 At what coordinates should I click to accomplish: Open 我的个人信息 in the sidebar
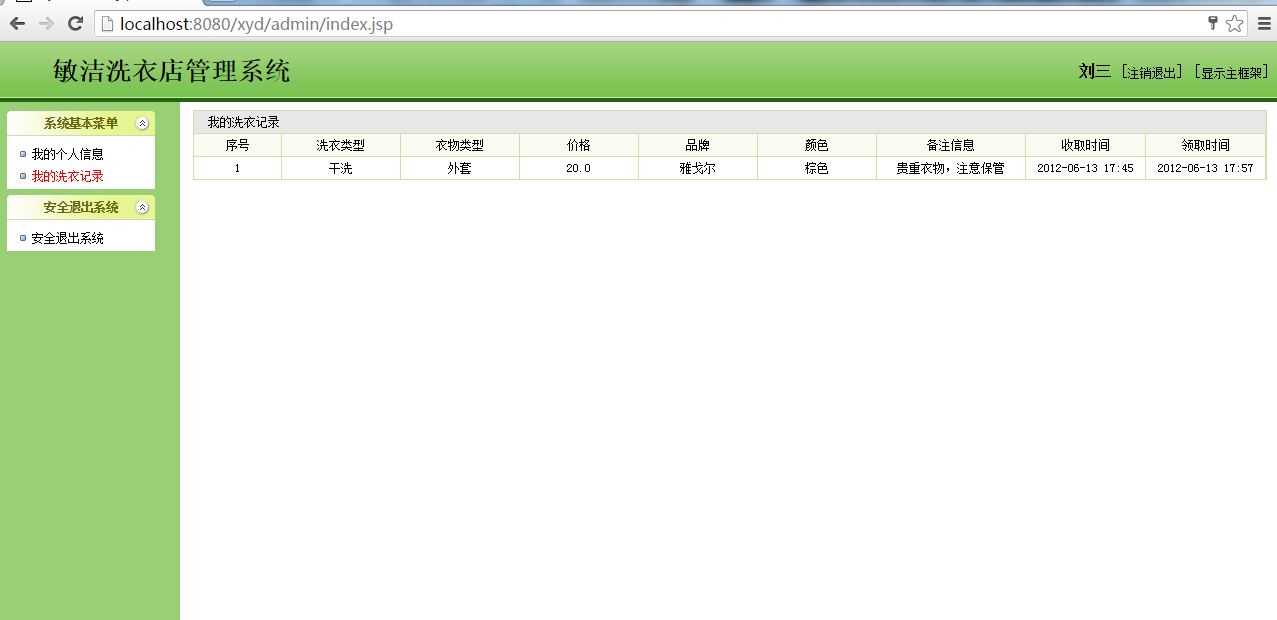67,155
